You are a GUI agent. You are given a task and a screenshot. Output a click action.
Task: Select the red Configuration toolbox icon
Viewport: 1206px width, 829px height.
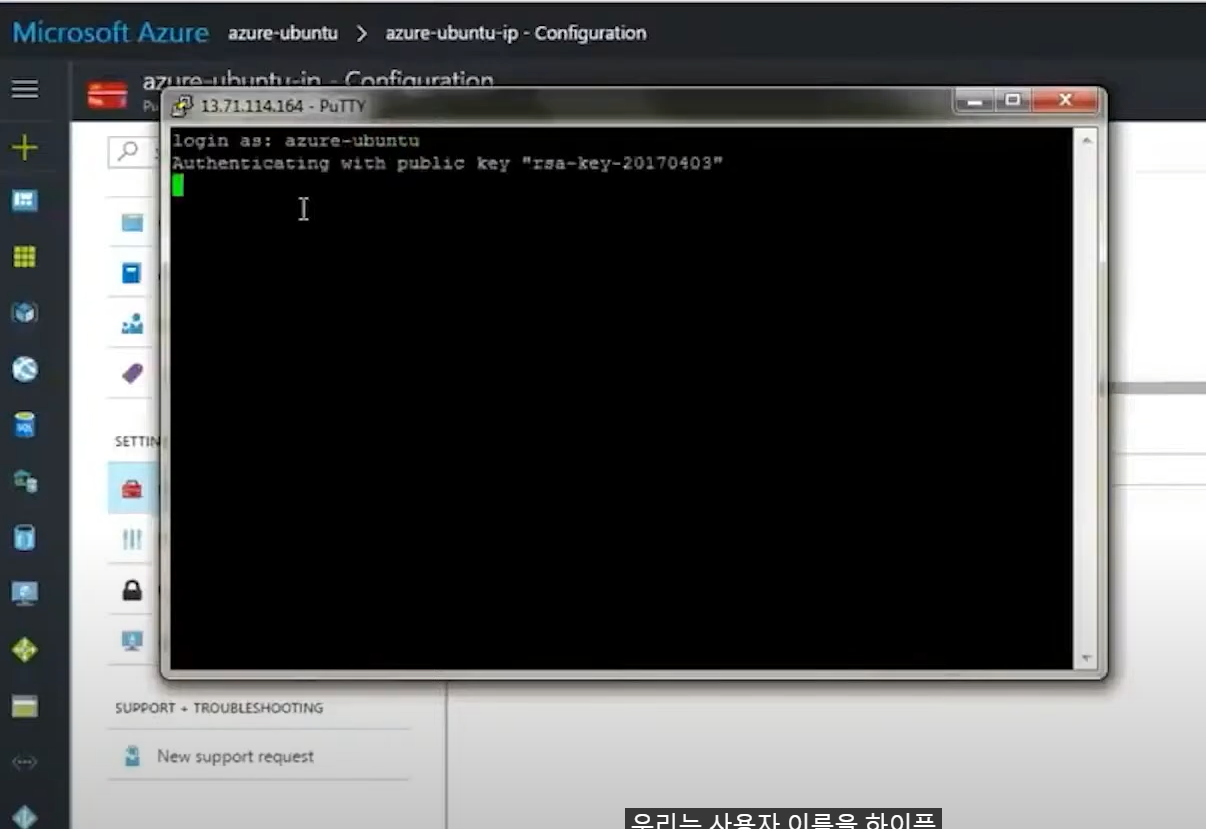tap(132, 489)
